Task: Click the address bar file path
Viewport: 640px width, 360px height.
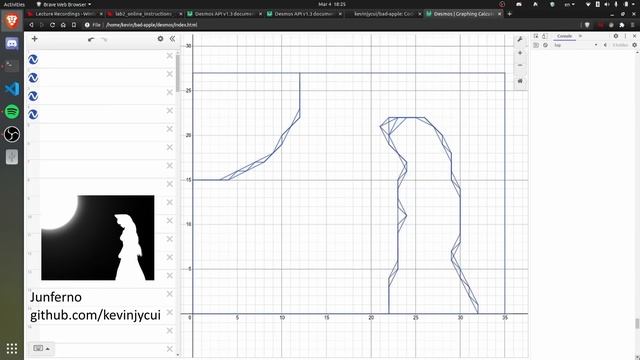Action: (151, 25)
